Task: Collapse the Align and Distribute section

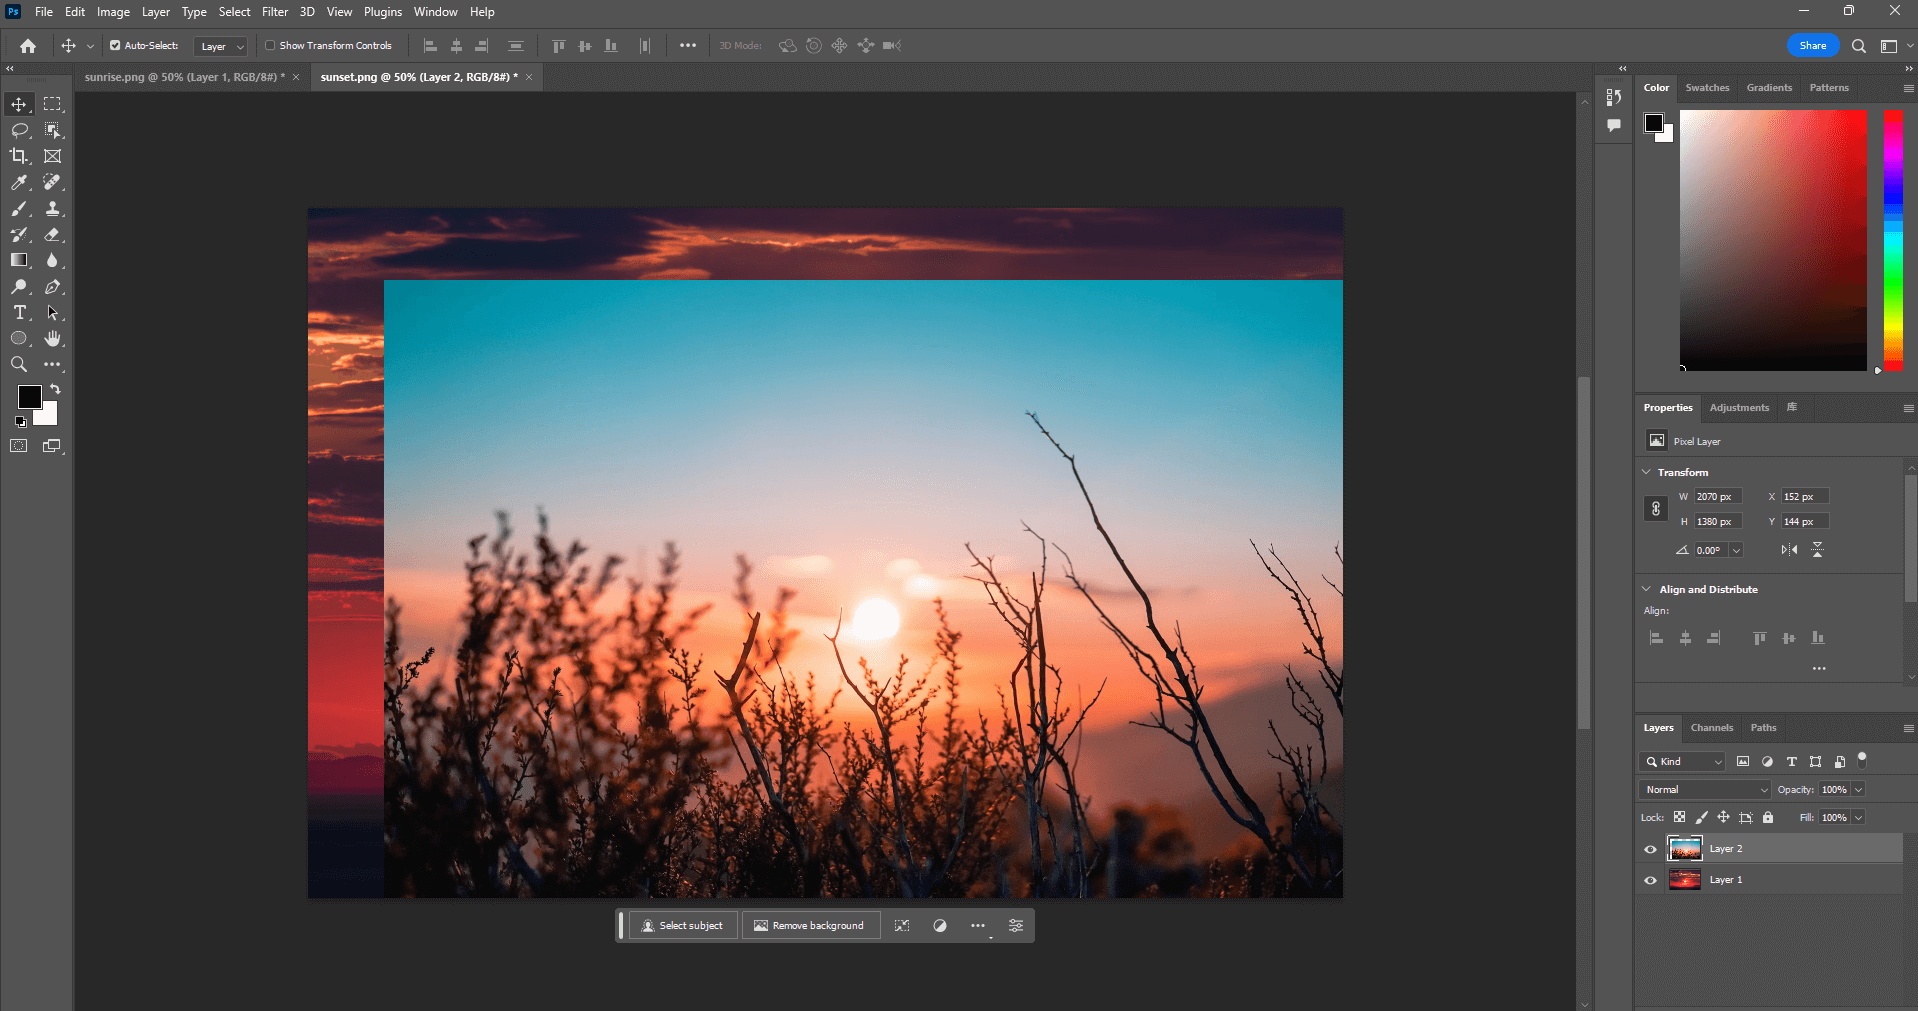Action: [1647, 589]
